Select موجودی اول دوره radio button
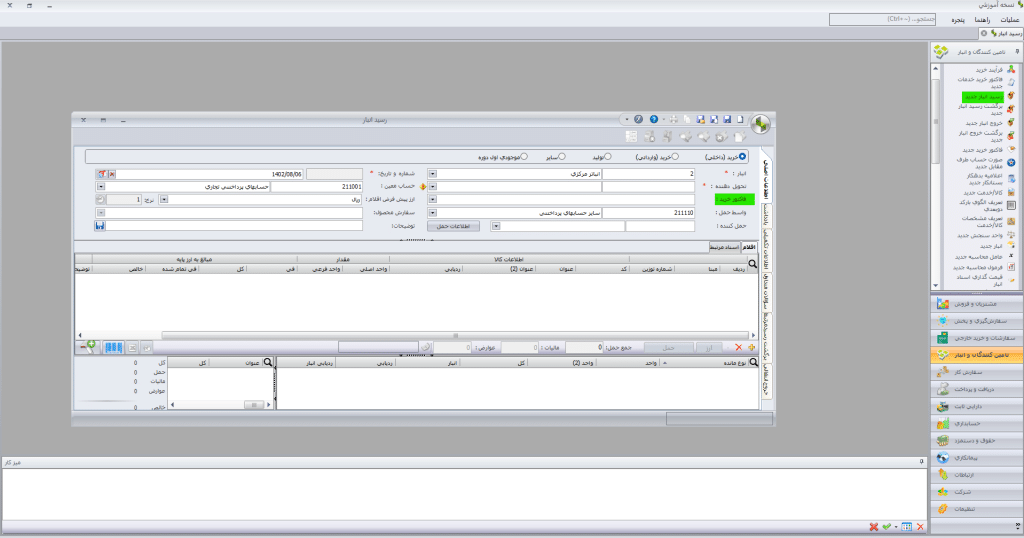The width and height of the screenshot is (1024, 538). click(x=524, y=157)
